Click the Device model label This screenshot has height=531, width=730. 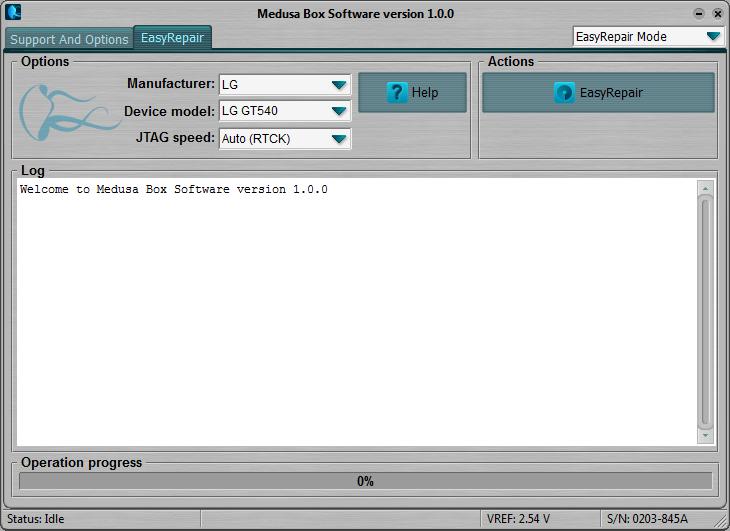point(169,112)
